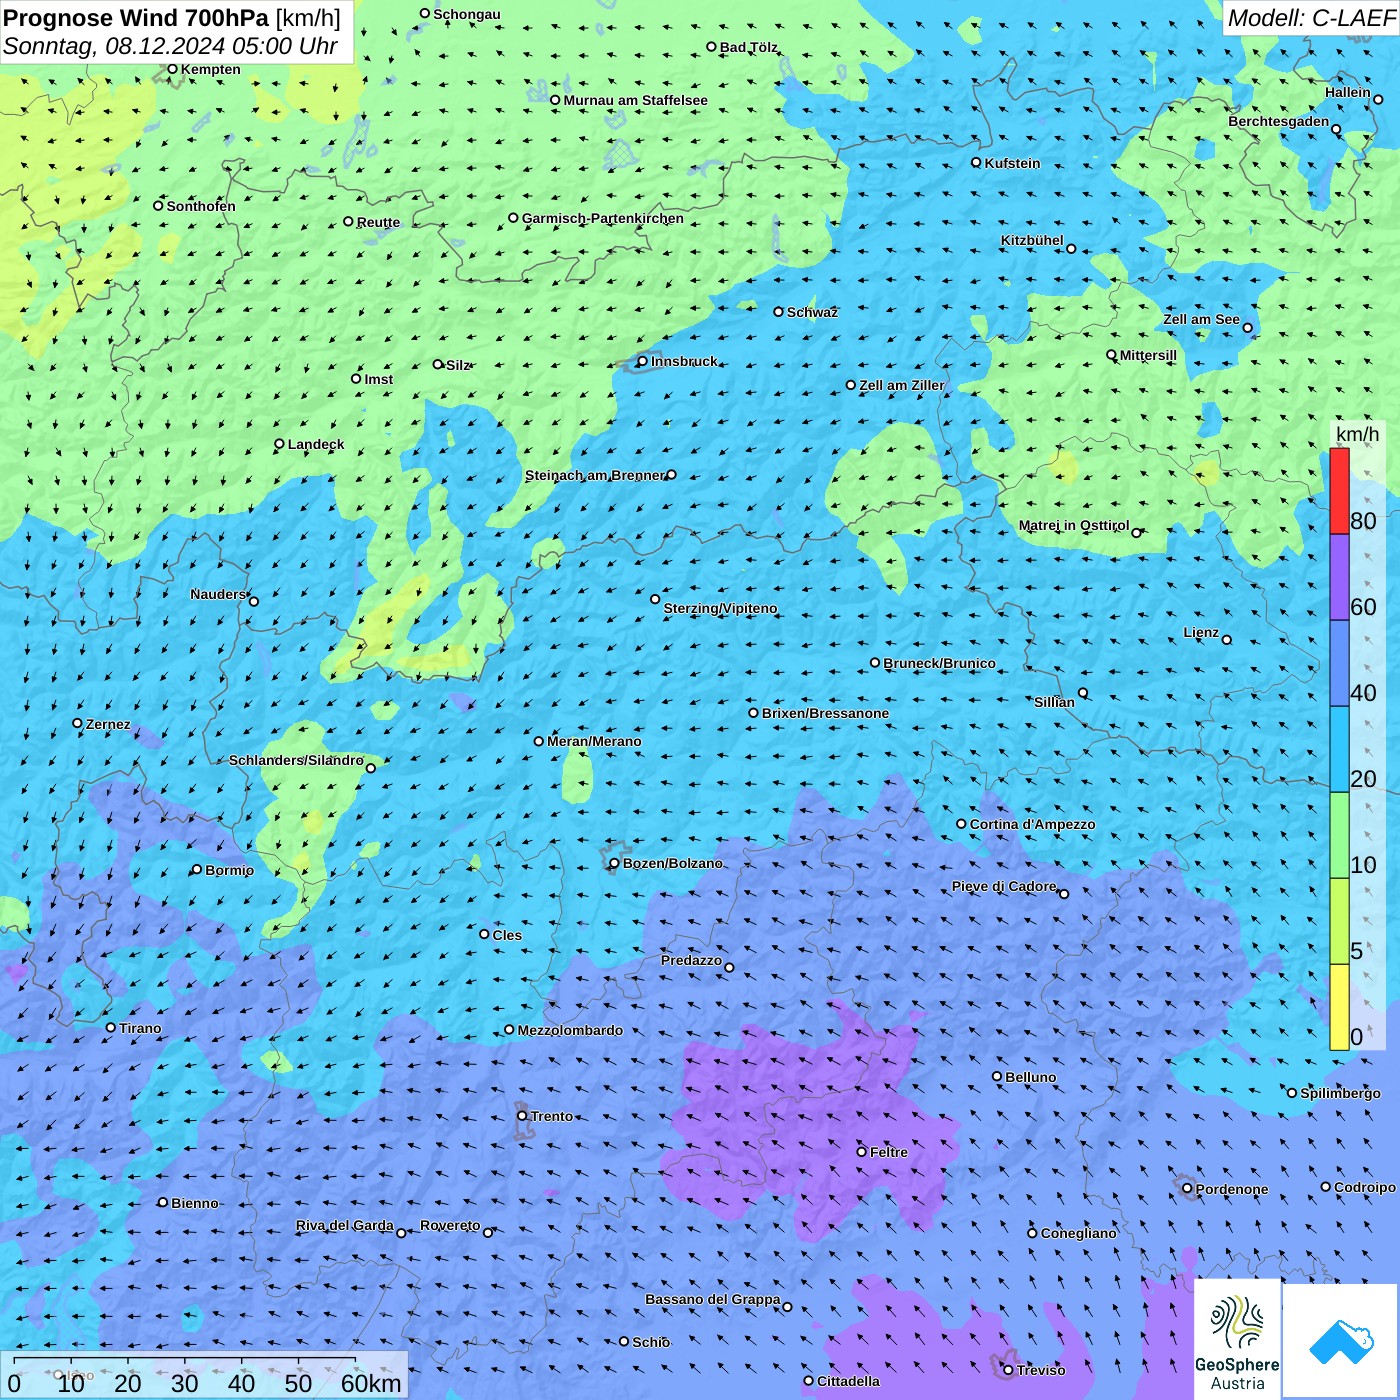Image resolution: width=1400 pixels, height=1400 pixels.
Task: Click the 'Reutte' label
Action: click(378, 222)
